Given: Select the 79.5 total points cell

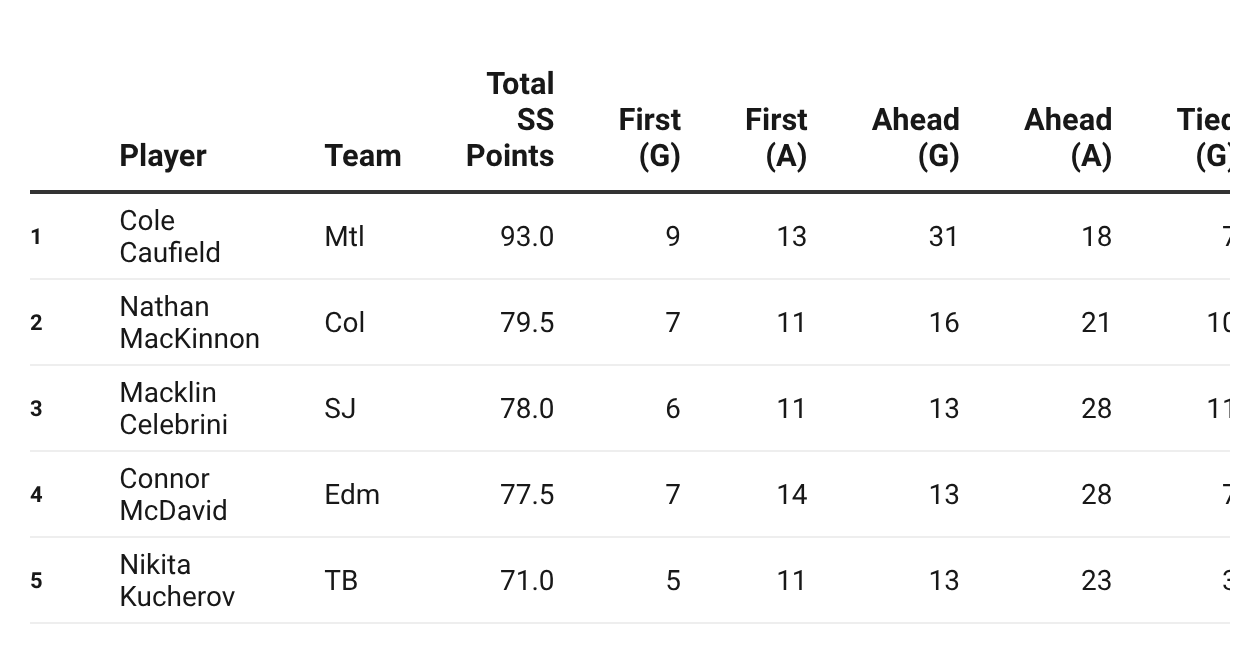Looking at the screenshot, I should point(527,323).
